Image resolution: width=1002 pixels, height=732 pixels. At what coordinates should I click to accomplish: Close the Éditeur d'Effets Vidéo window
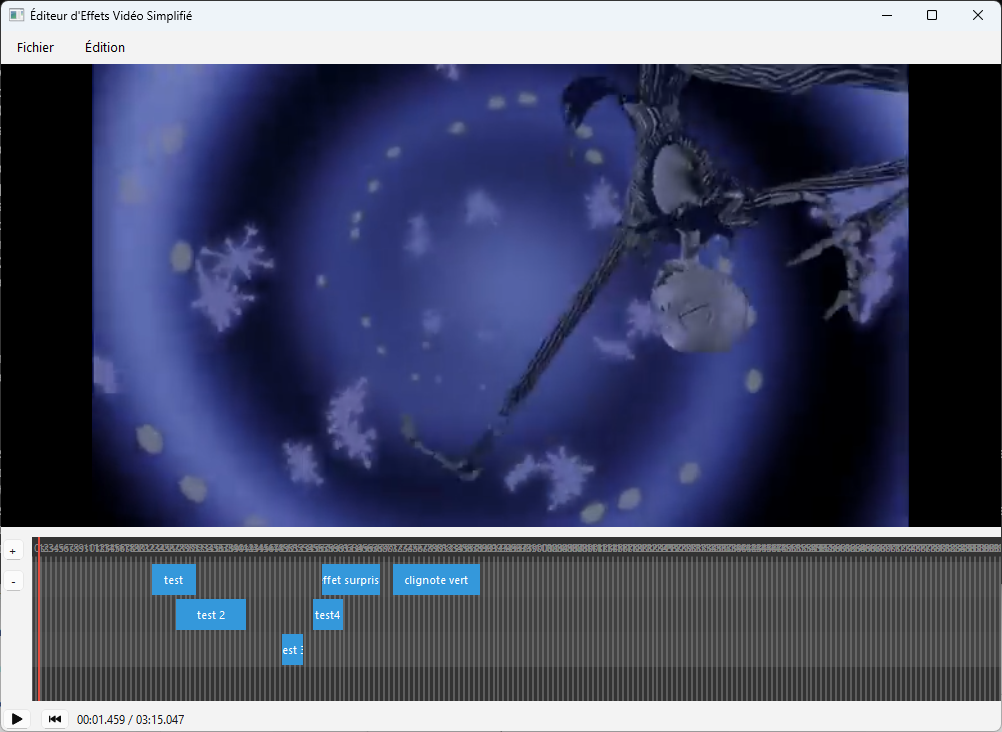click(x=977, y=16)
